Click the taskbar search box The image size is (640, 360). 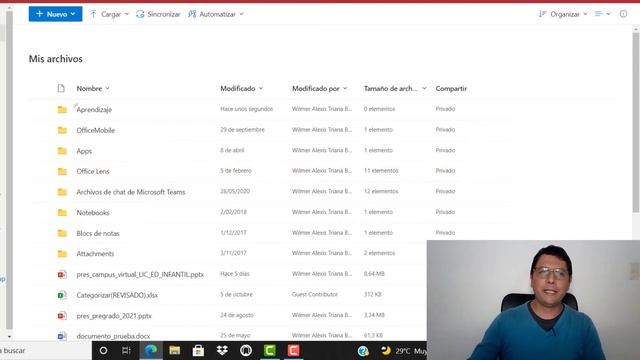(46, 351)
